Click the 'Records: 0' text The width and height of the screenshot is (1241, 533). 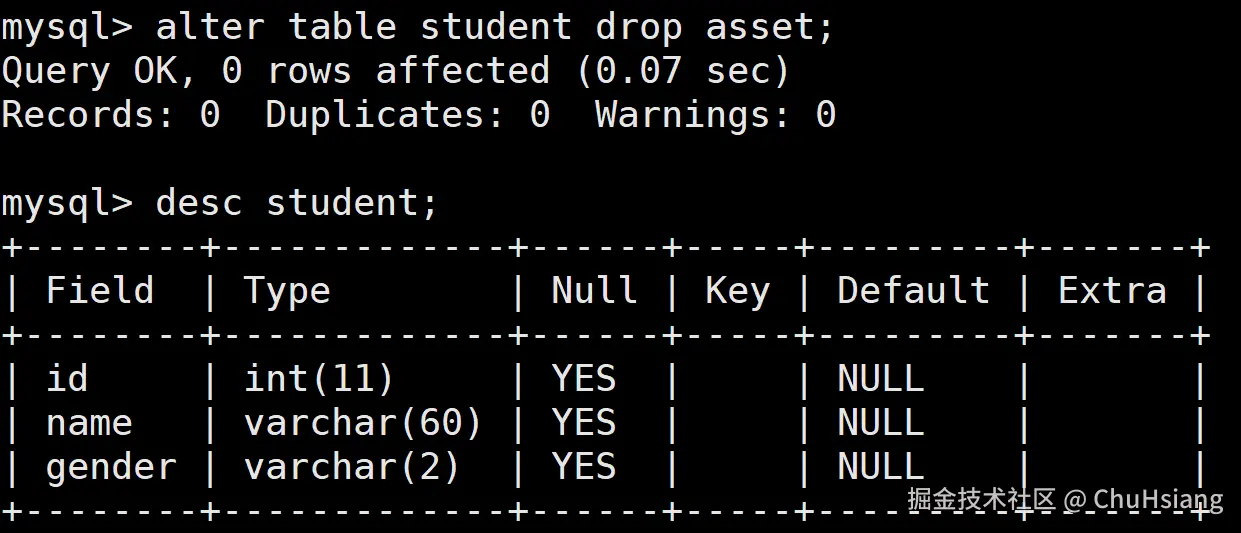110,115
